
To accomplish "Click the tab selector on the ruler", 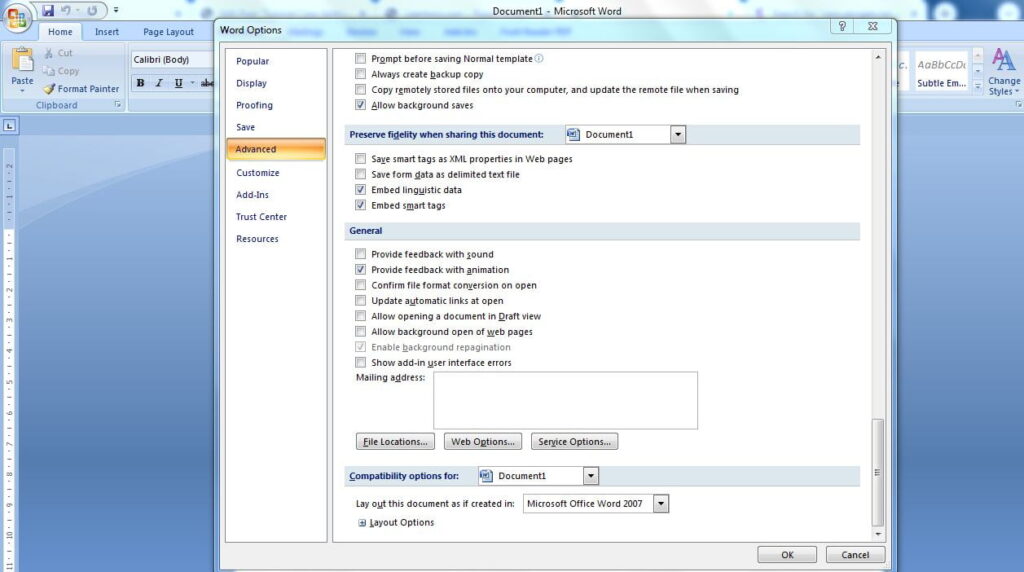I will (10, 125).
